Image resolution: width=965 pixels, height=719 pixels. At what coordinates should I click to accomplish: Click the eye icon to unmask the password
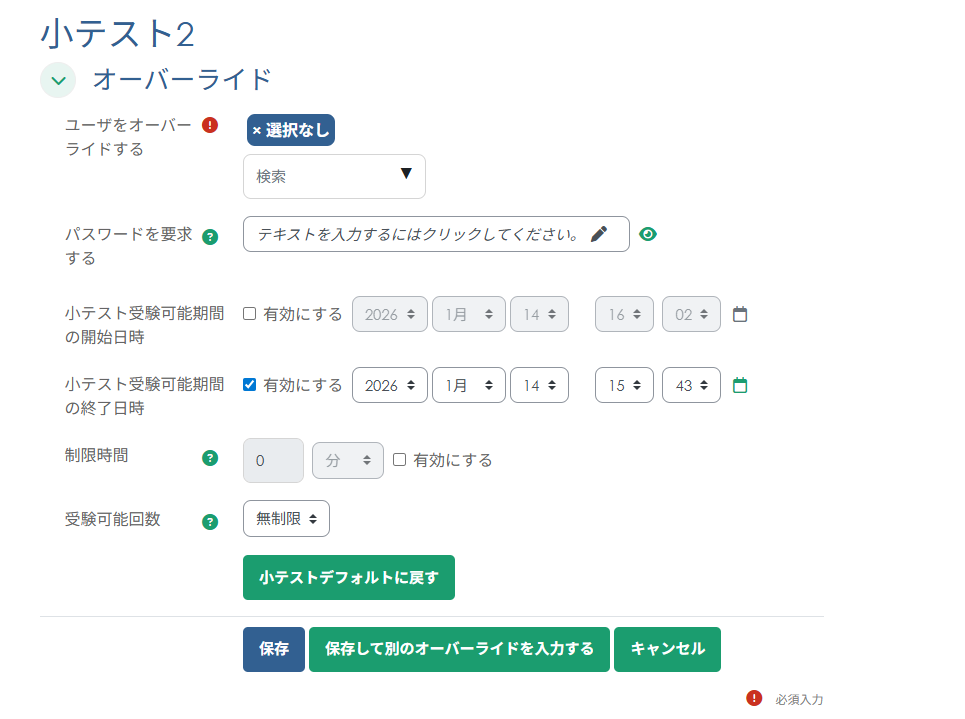click(x=647, y=233)
